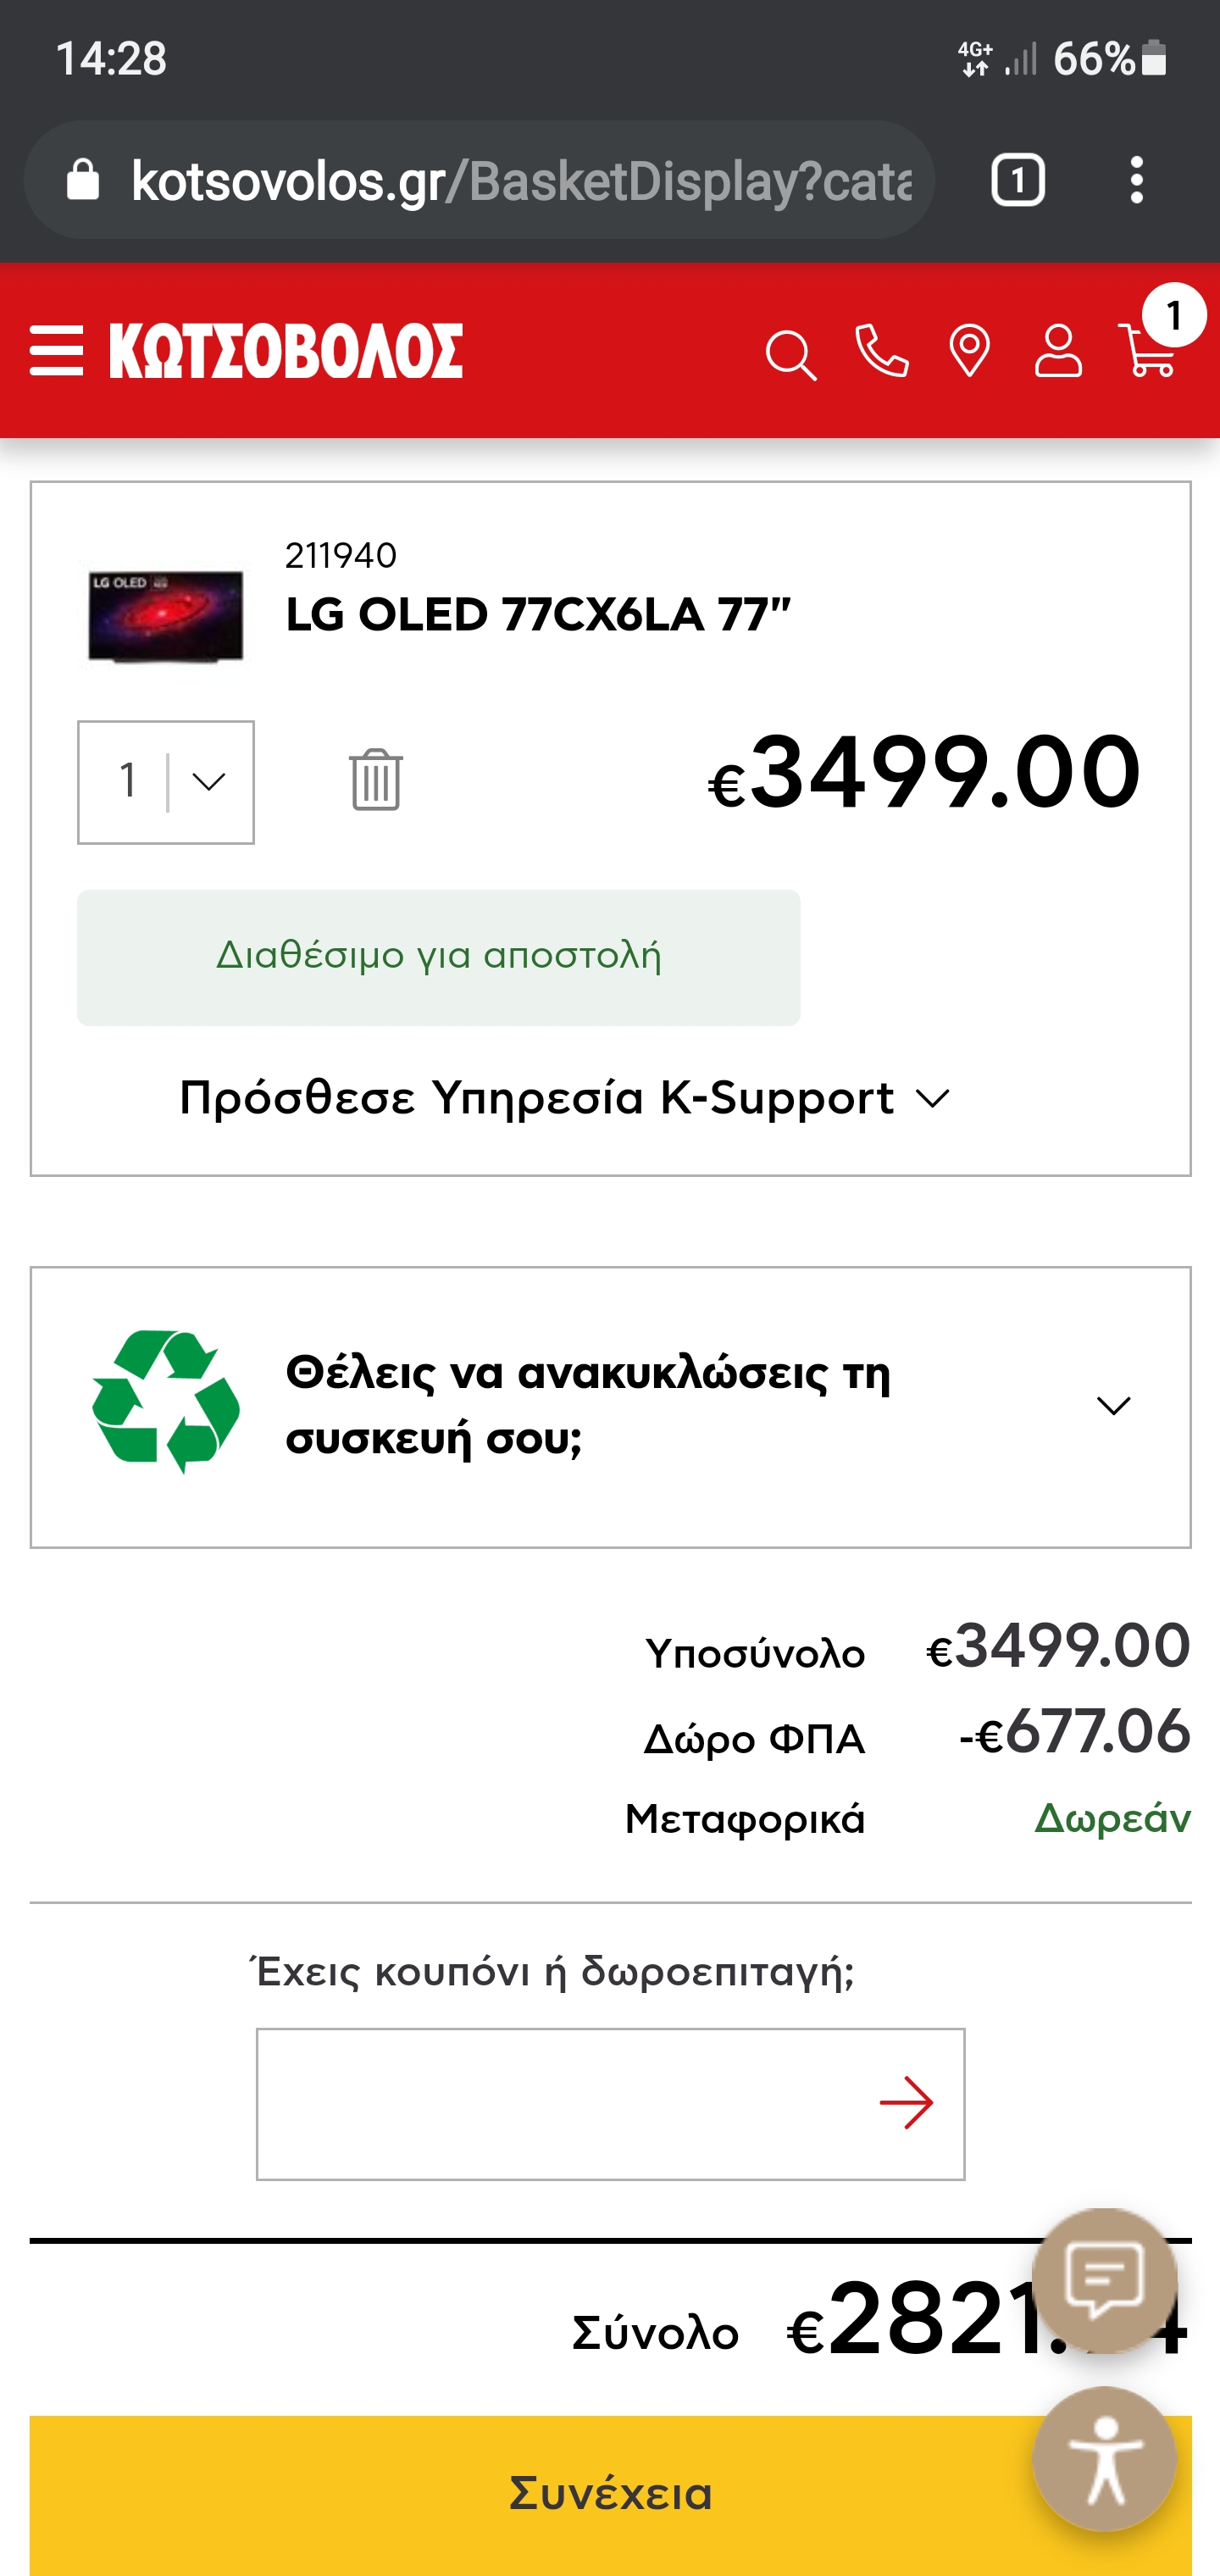The height and width of the screenshot is (2576, 1220).
Task: Remove item with trash icon
Action: 376,779
